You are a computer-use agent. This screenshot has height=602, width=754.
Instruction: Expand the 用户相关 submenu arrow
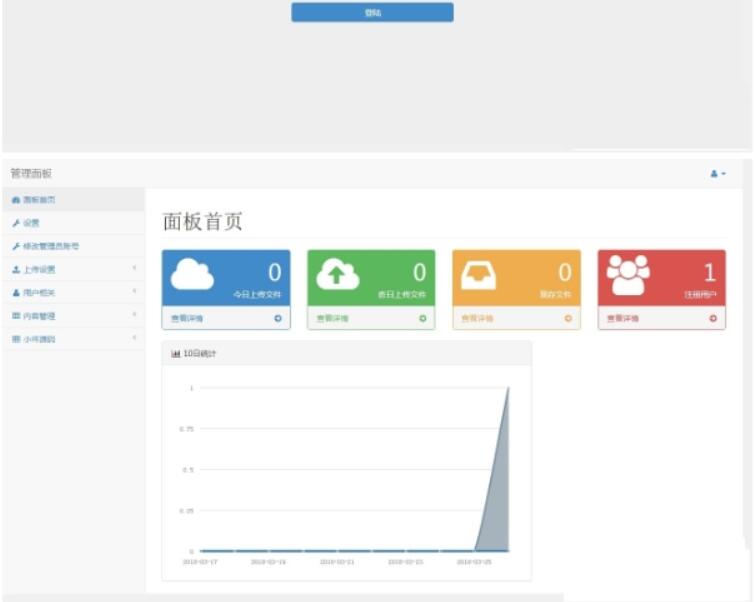click(x=134, y=293)
